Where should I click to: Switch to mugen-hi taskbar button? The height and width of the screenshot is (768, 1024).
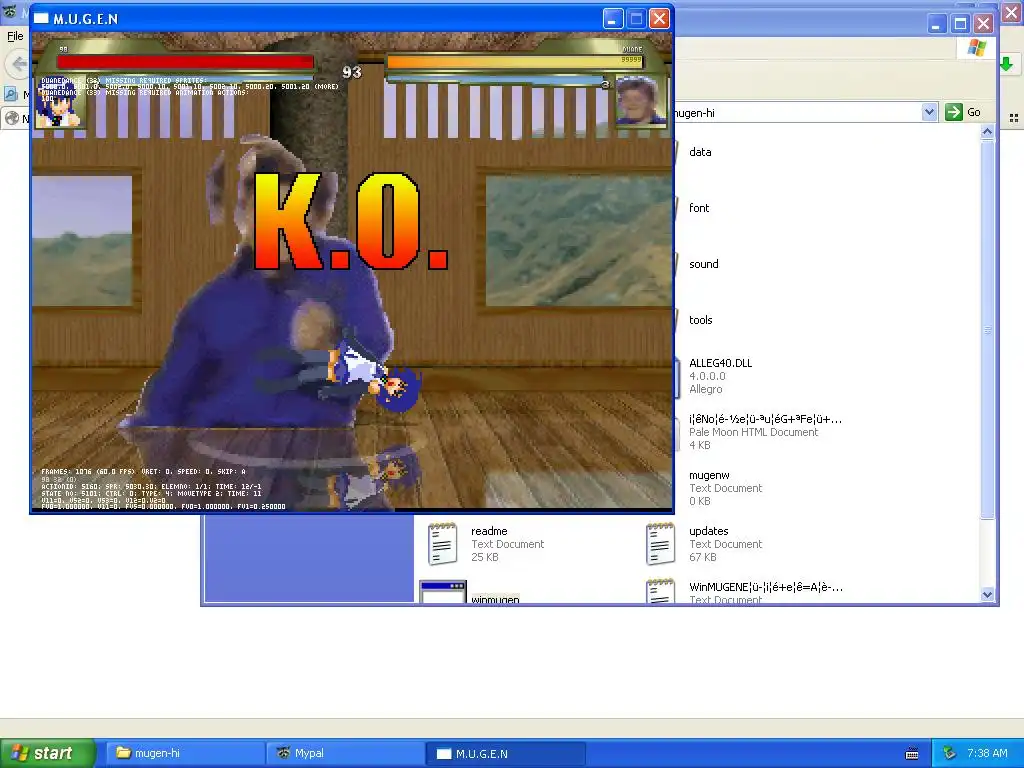click(185, 753)
